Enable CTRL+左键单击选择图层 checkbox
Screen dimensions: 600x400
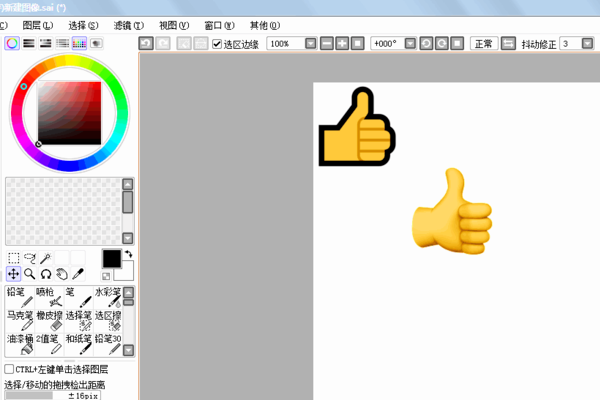tap(10, 369)
